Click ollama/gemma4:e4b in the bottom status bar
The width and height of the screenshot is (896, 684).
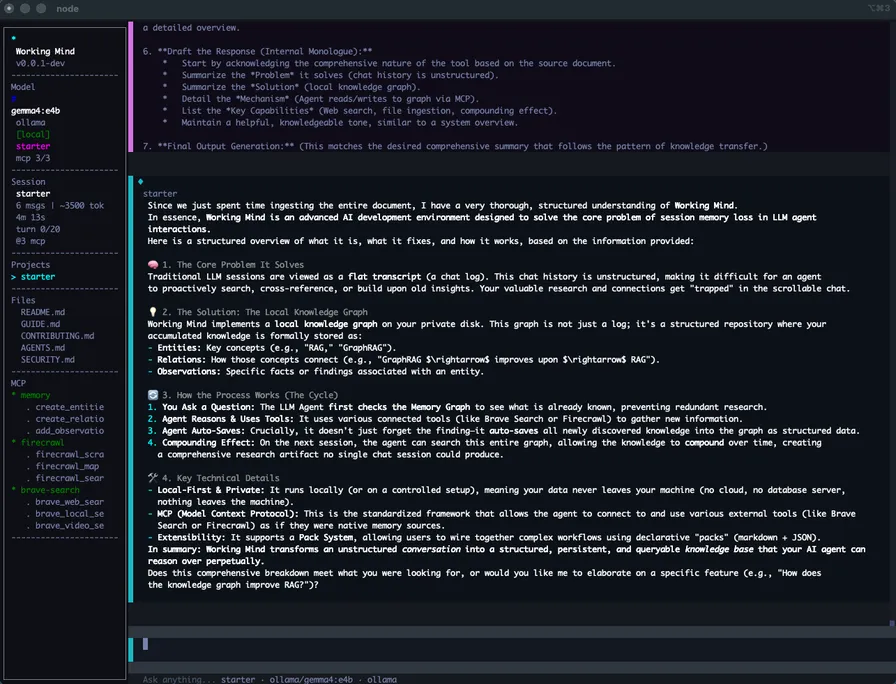311,679
